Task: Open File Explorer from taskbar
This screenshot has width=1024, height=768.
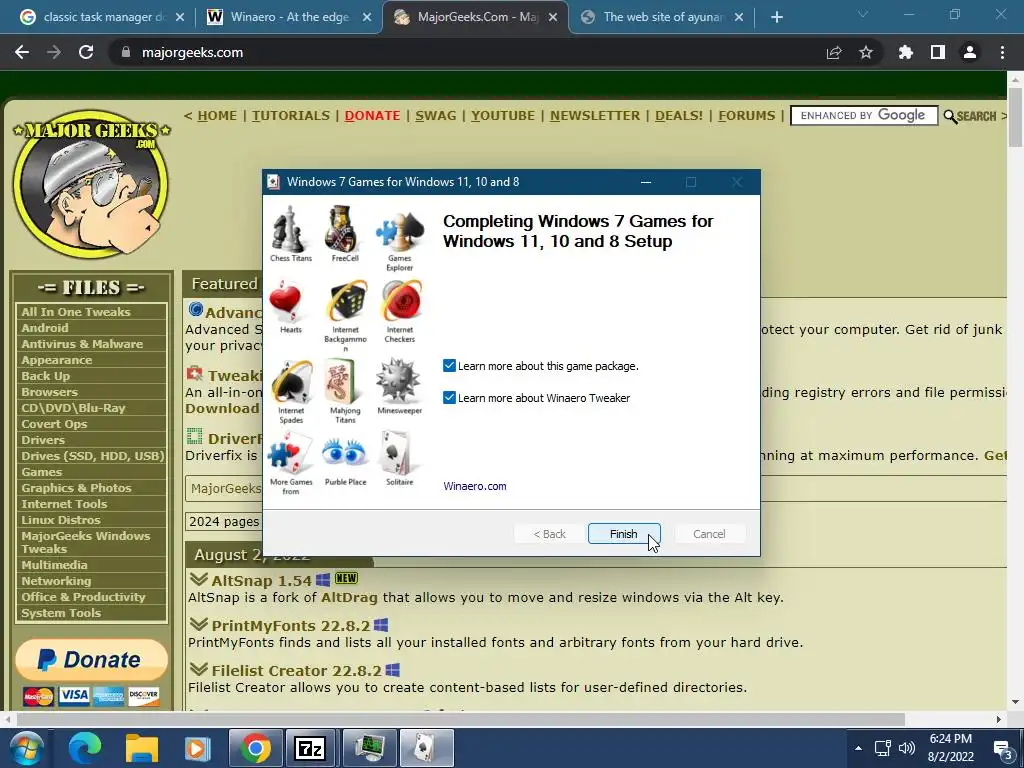Action: click(142, 748)
